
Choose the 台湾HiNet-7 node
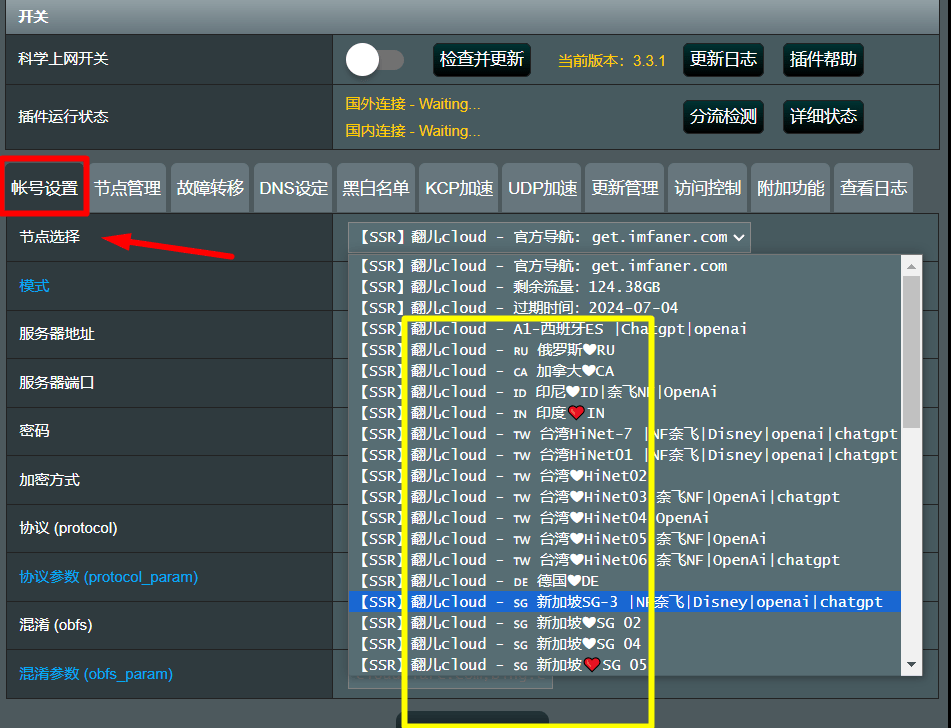pos(625,434)
